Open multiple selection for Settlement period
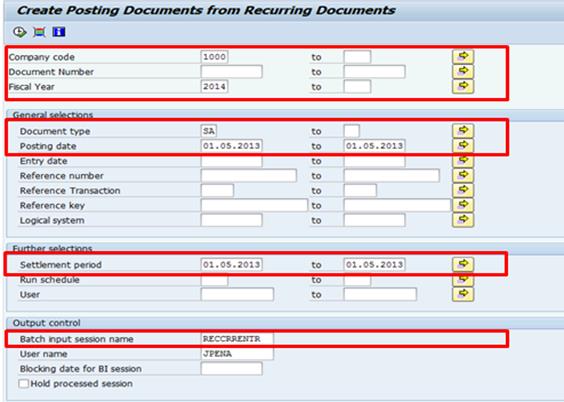 click(463, 264)
